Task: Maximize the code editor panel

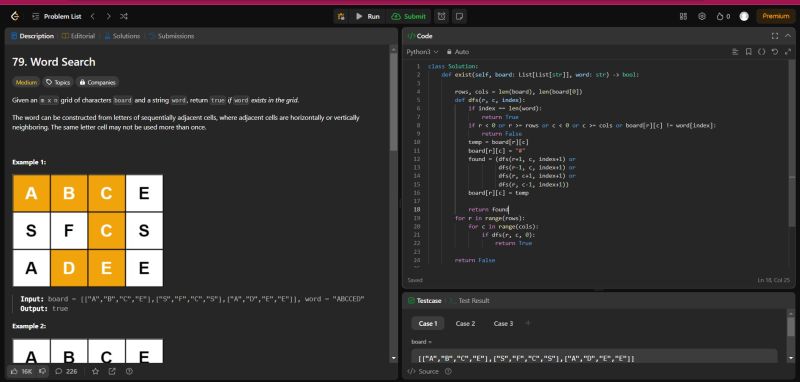Action: pos(774,36)
